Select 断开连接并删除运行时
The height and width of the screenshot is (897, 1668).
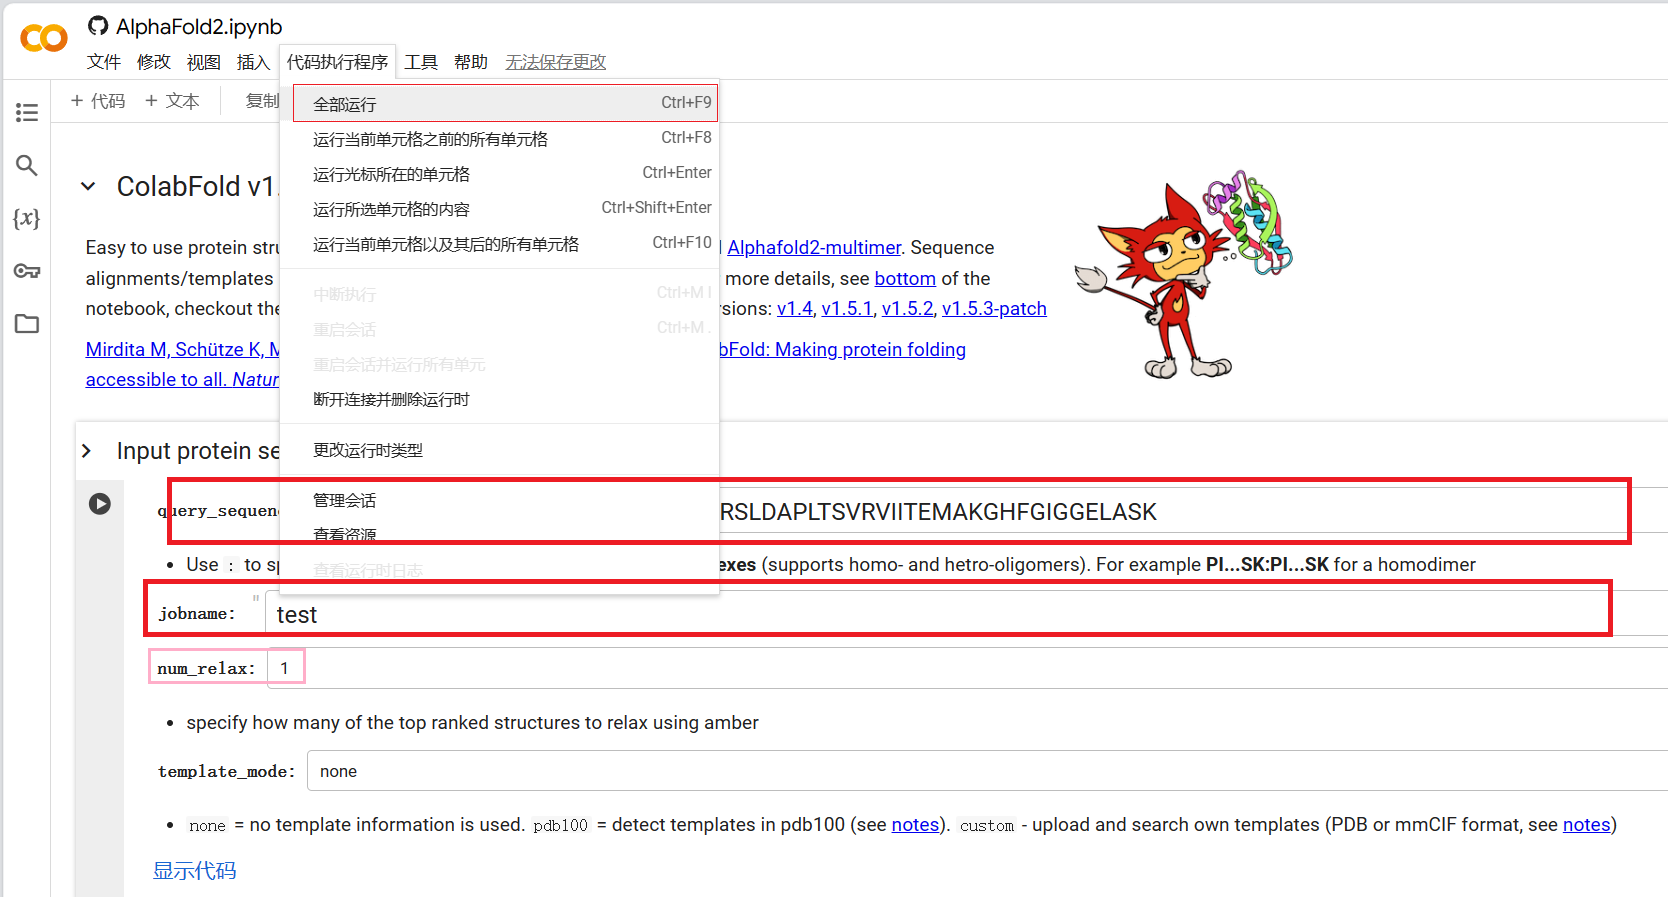click(x=500, y=399)
